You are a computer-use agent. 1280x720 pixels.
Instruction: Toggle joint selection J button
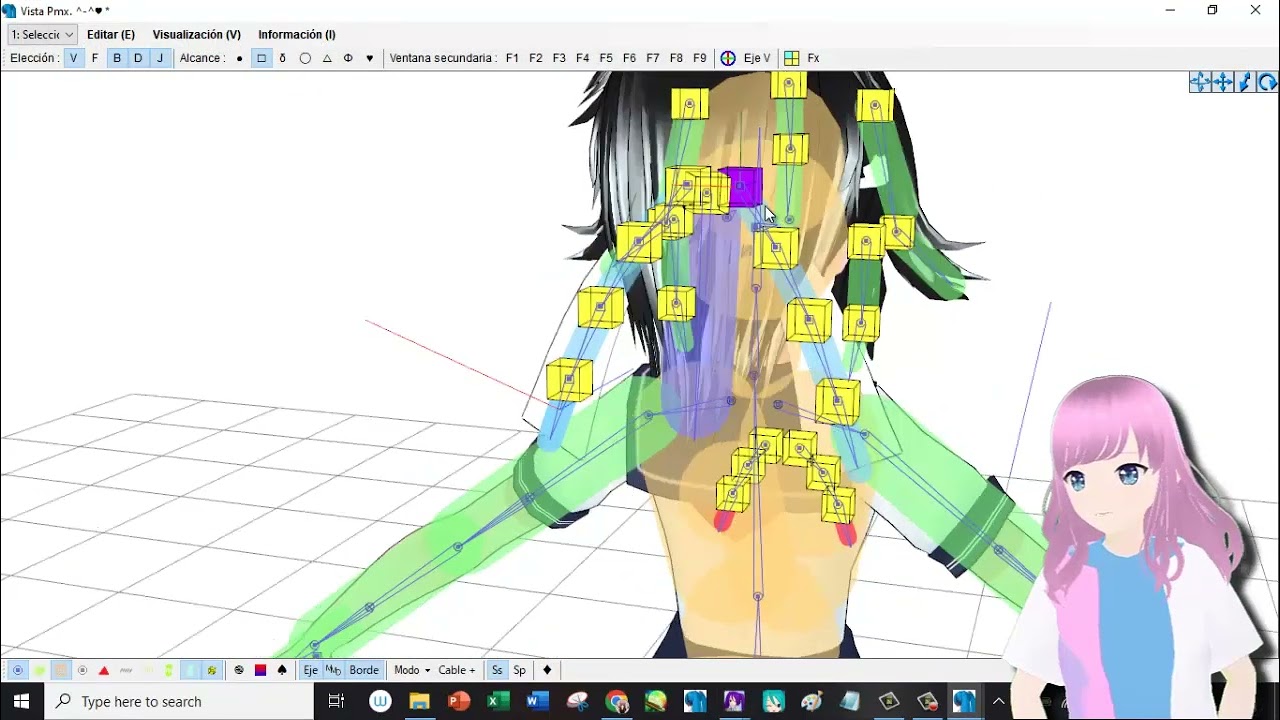[x=159, y=58]
